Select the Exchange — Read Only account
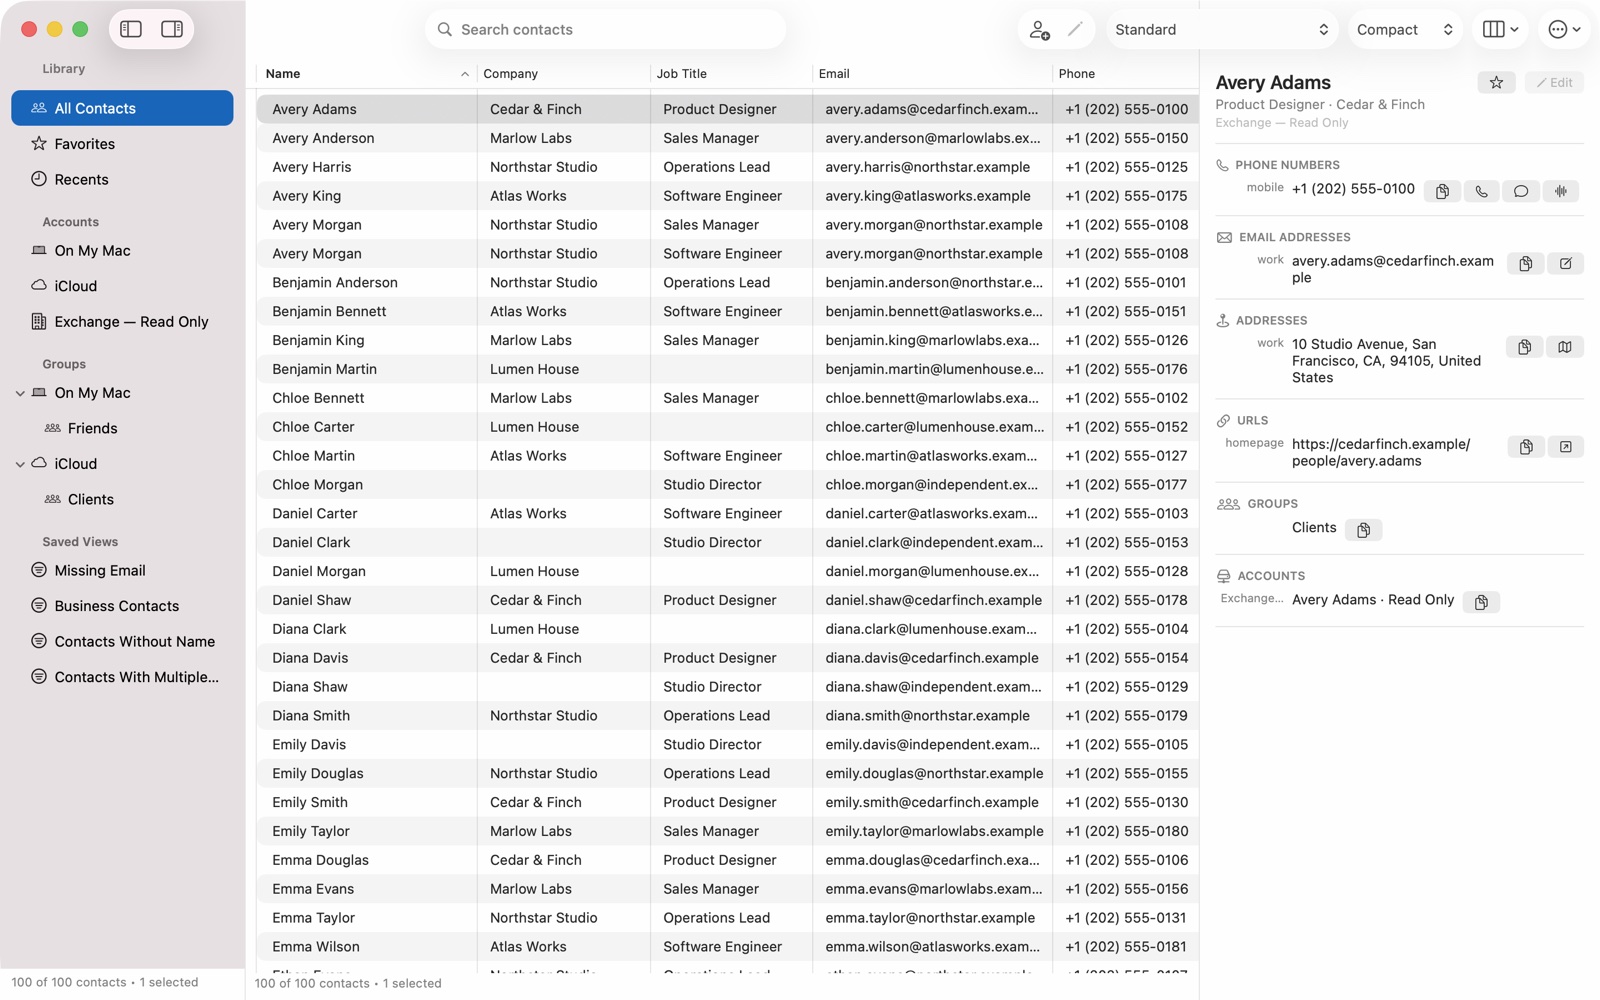Viewport: 1600px width, 1000px height. click(122, 322)
